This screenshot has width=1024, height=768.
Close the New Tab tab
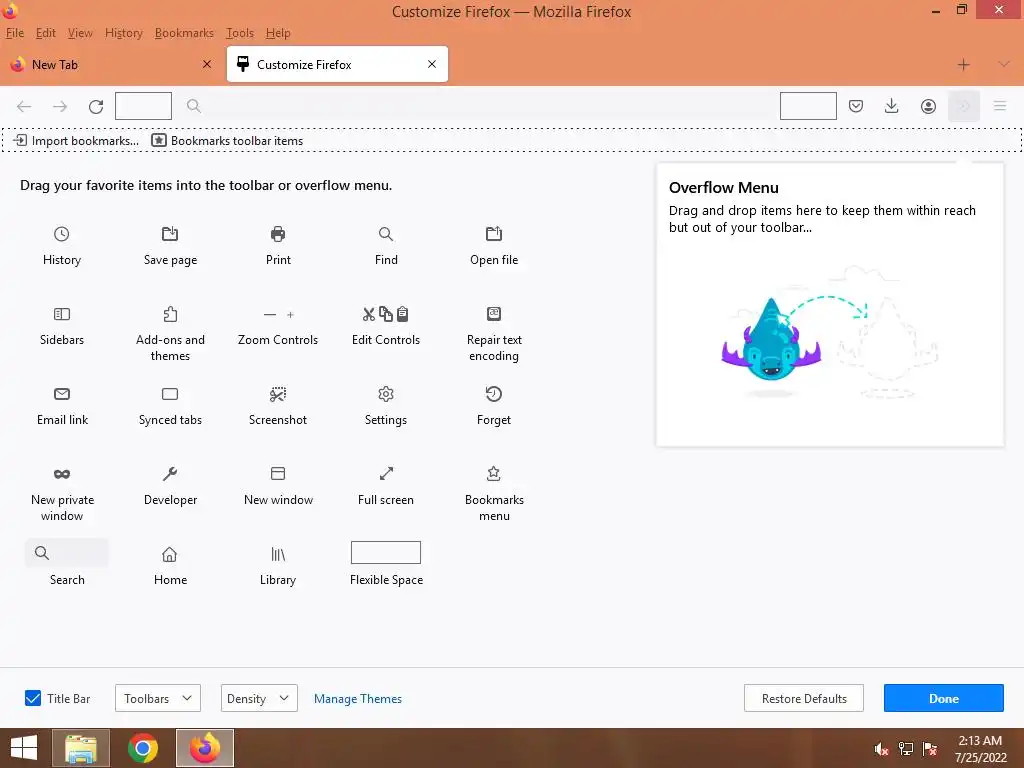(x=206, y=64)
